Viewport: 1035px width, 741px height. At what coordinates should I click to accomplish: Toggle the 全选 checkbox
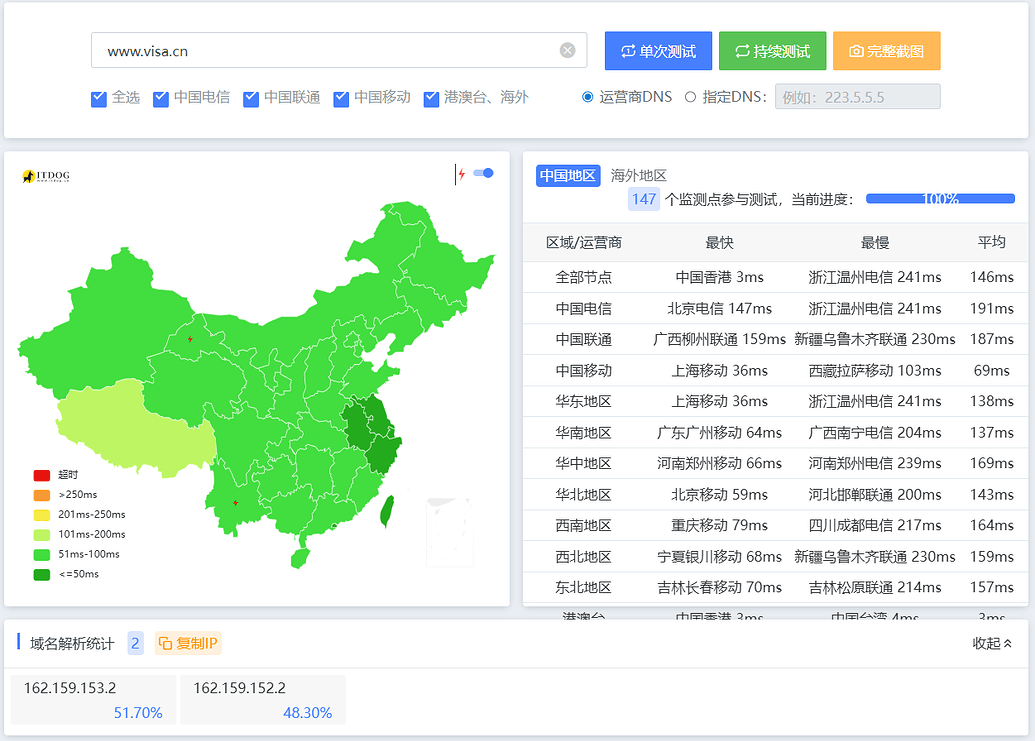coord(99,99)
